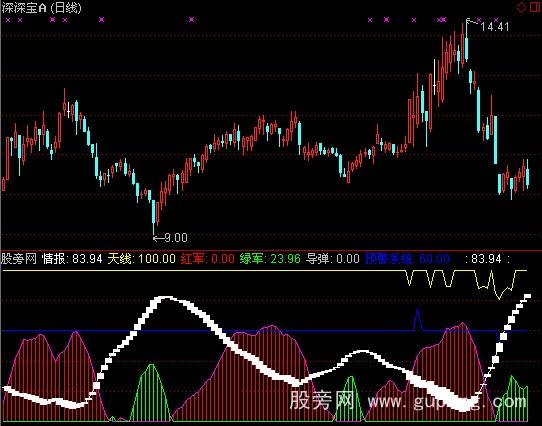Click the red diamond icon at chart corner
Image resolution: width=542 pixels, height=426 pixels.
click(521, 8)
